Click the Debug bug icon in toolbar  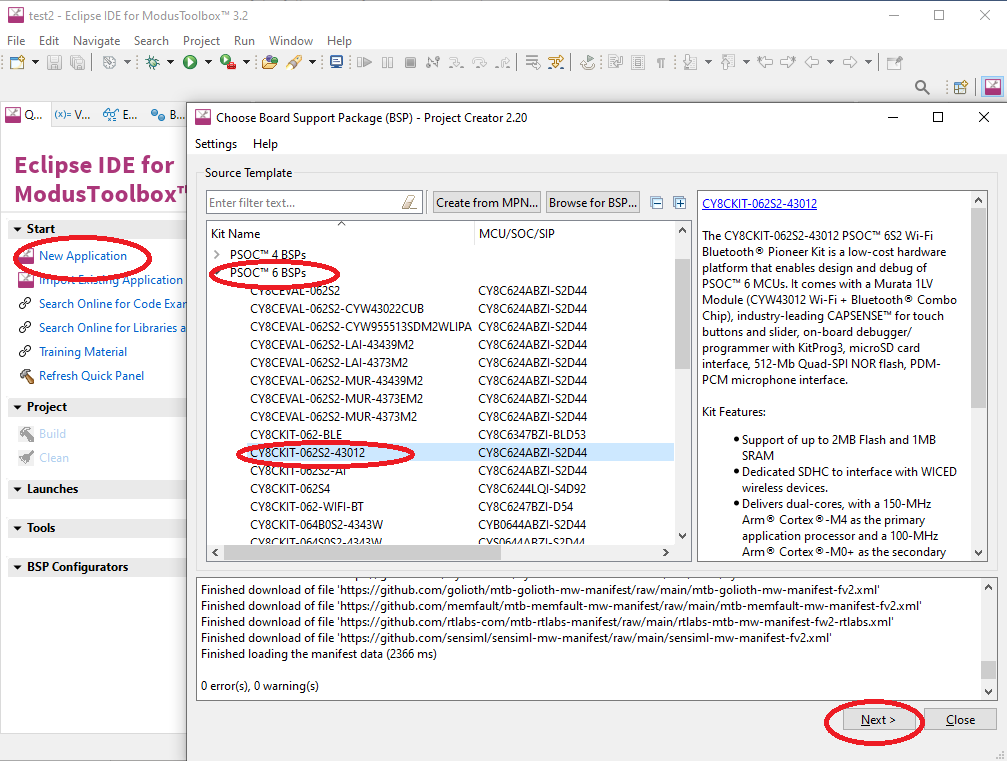click(x=153, y=62)
